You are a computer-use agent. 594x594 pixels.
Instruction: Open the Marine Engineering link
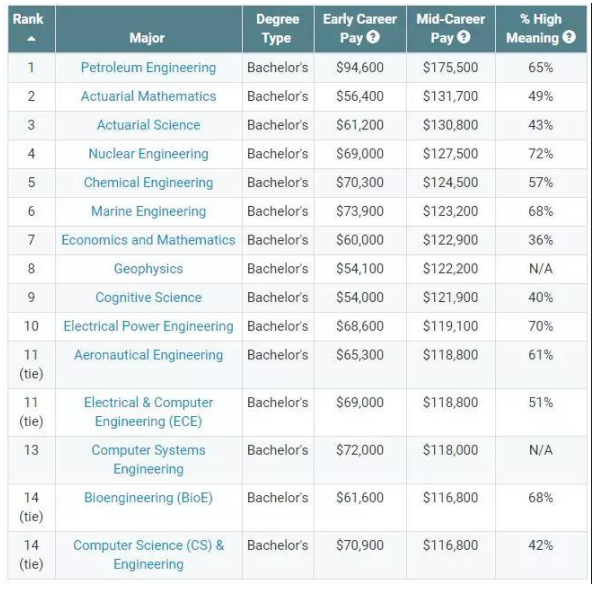(x=148, y=211)
